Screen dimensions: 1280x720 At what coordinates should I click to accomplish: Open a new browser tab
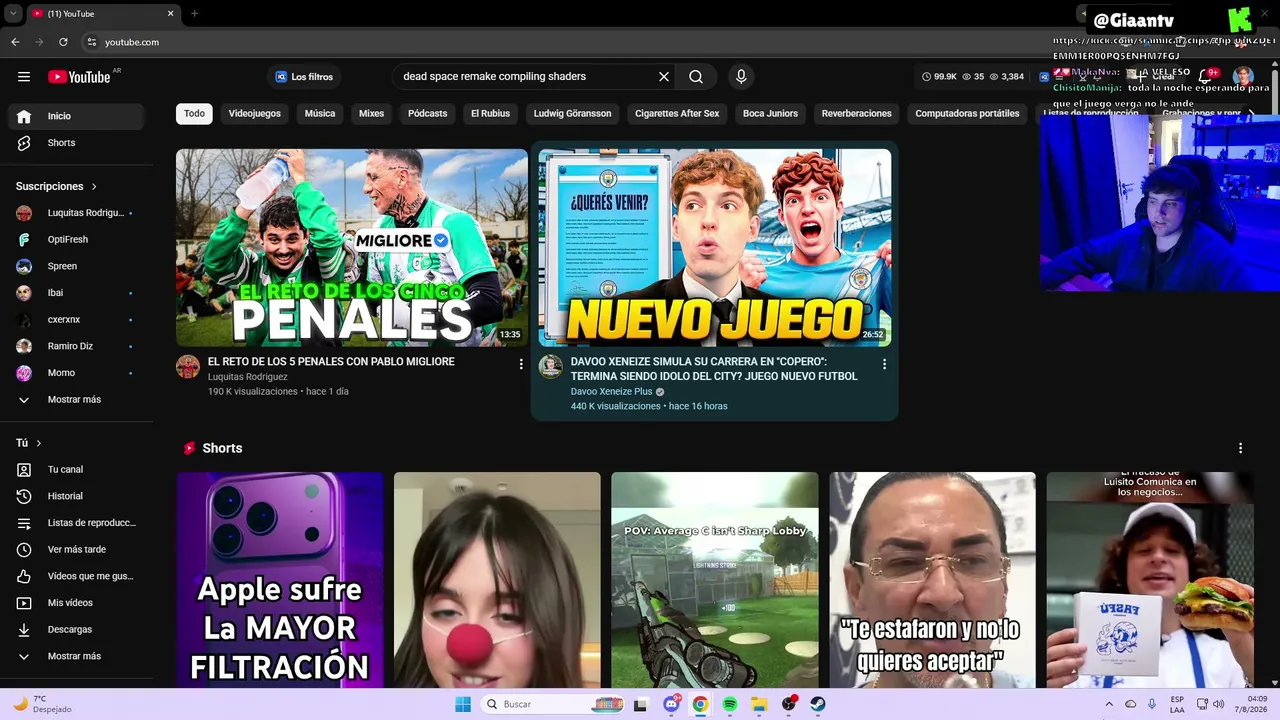click(194, 13)
